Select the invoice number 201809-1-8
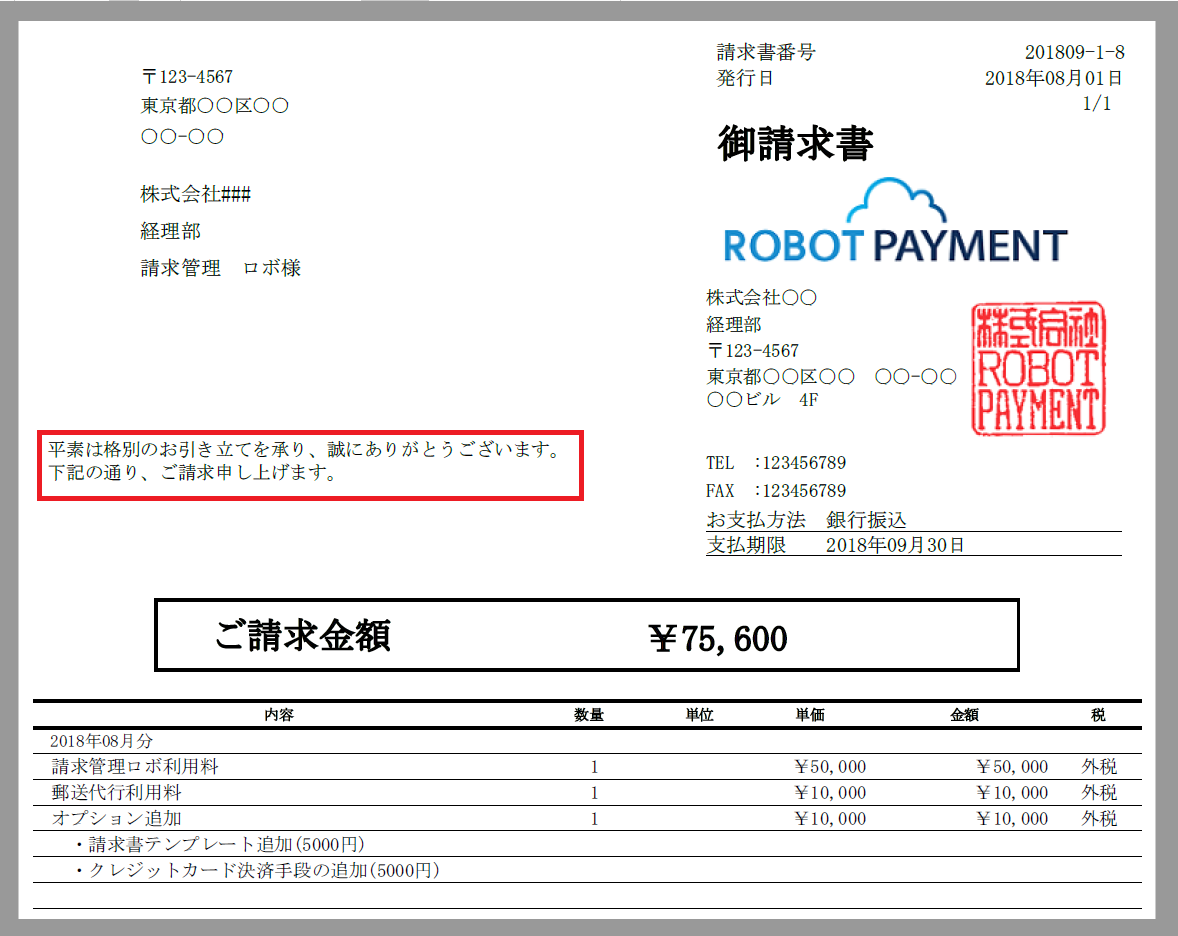Image resolution: width=1178 pixels, height=936 pixels. (x=1074, y=53)
